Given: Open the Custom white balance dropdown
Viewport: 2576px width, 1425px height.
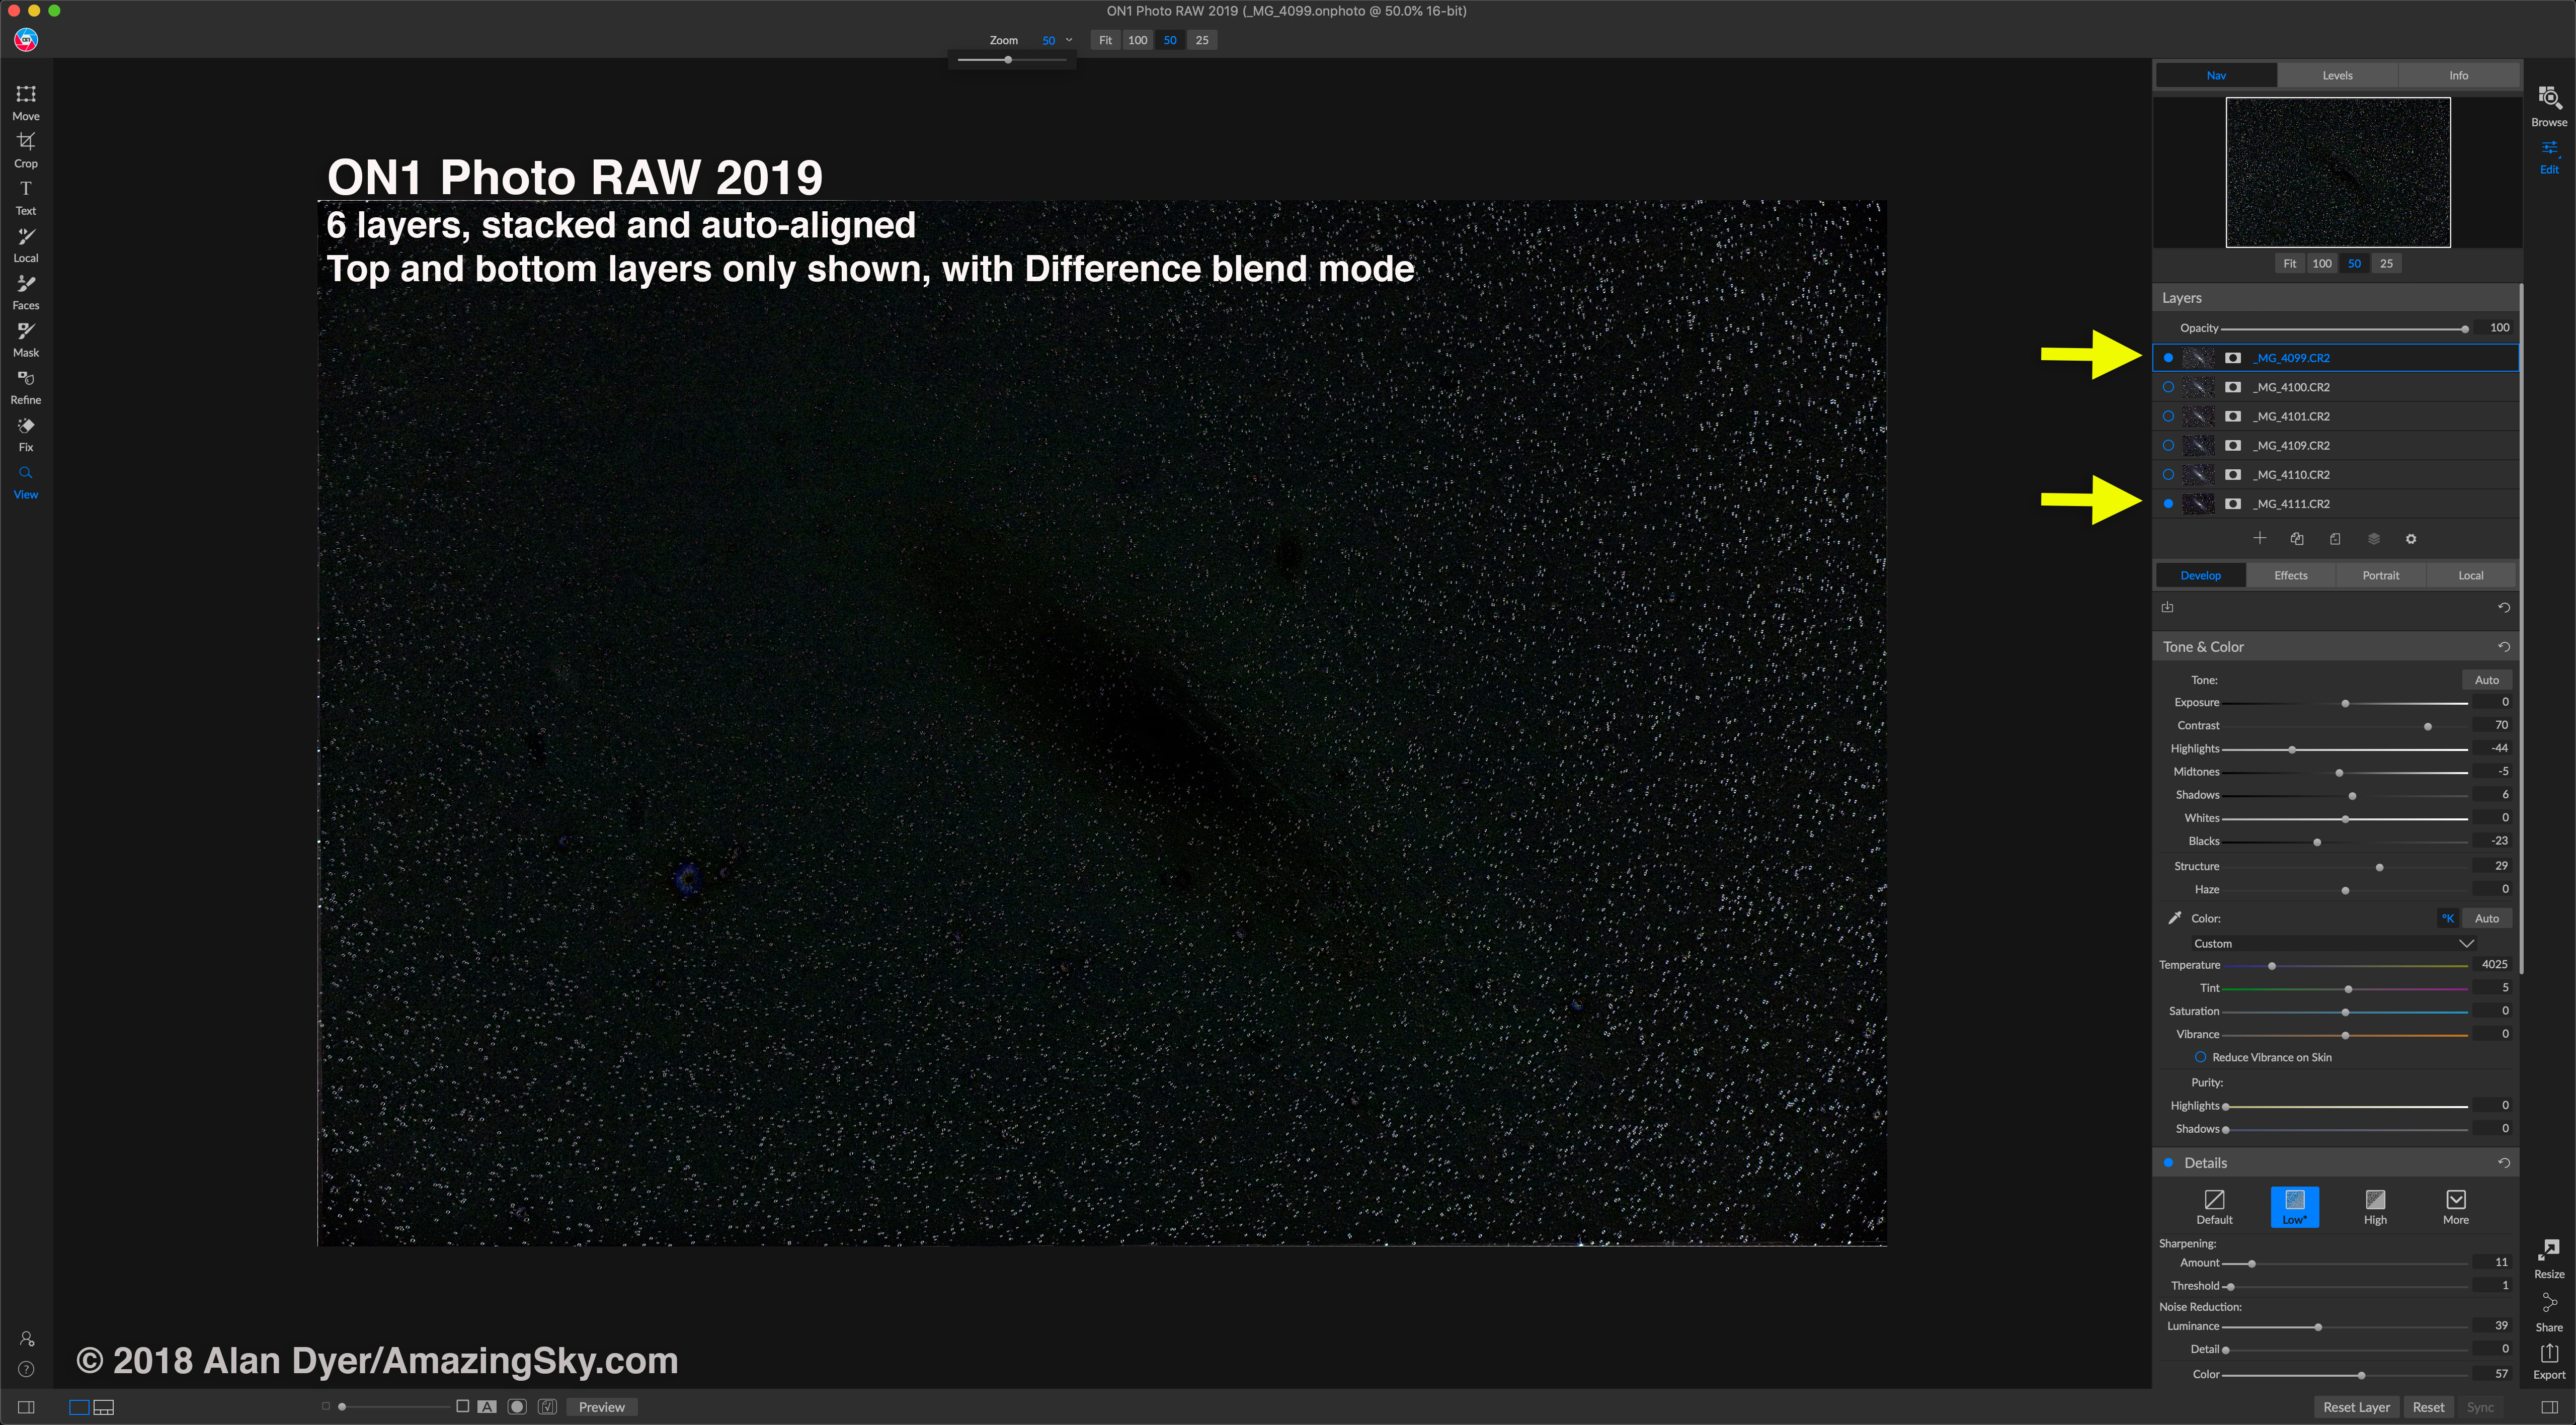Looking at the screenshot, I should 2466,943.
